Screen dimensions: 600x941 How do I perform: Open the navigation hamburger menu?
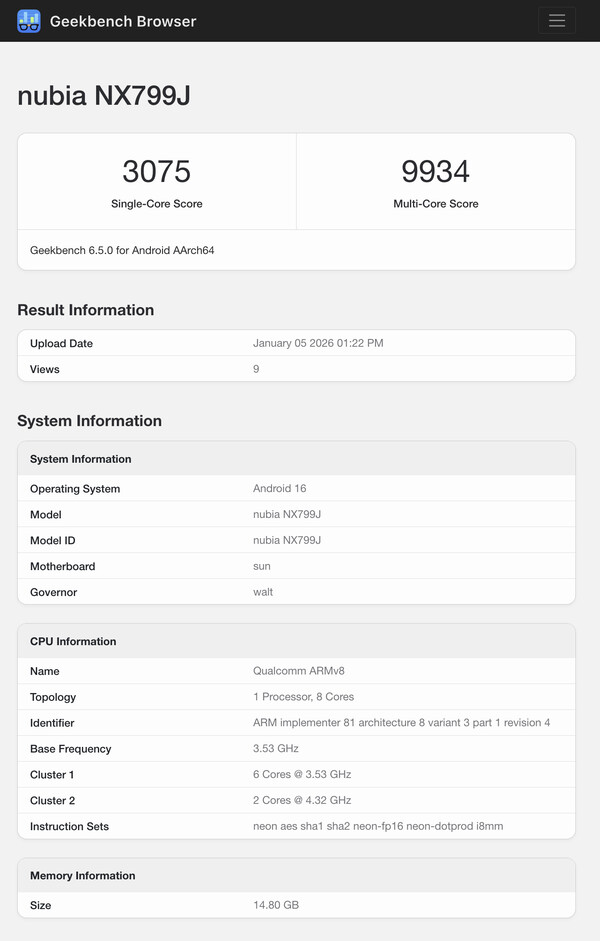556,20
